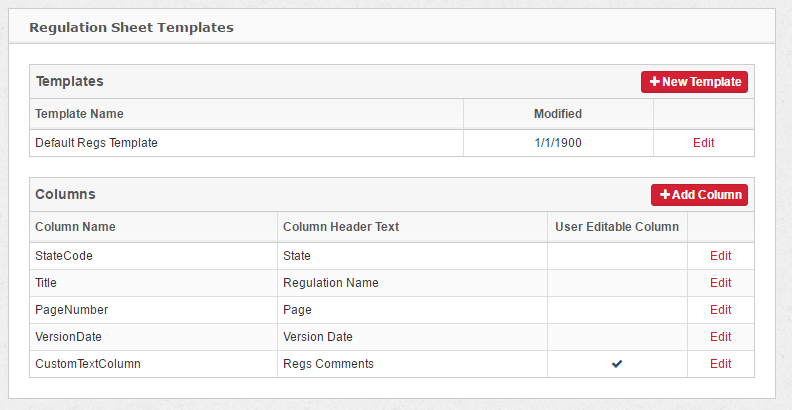This screenshot has width=792, height=410.
Task: Edit the PageNumber column row
Action: (x=720, y=310)
